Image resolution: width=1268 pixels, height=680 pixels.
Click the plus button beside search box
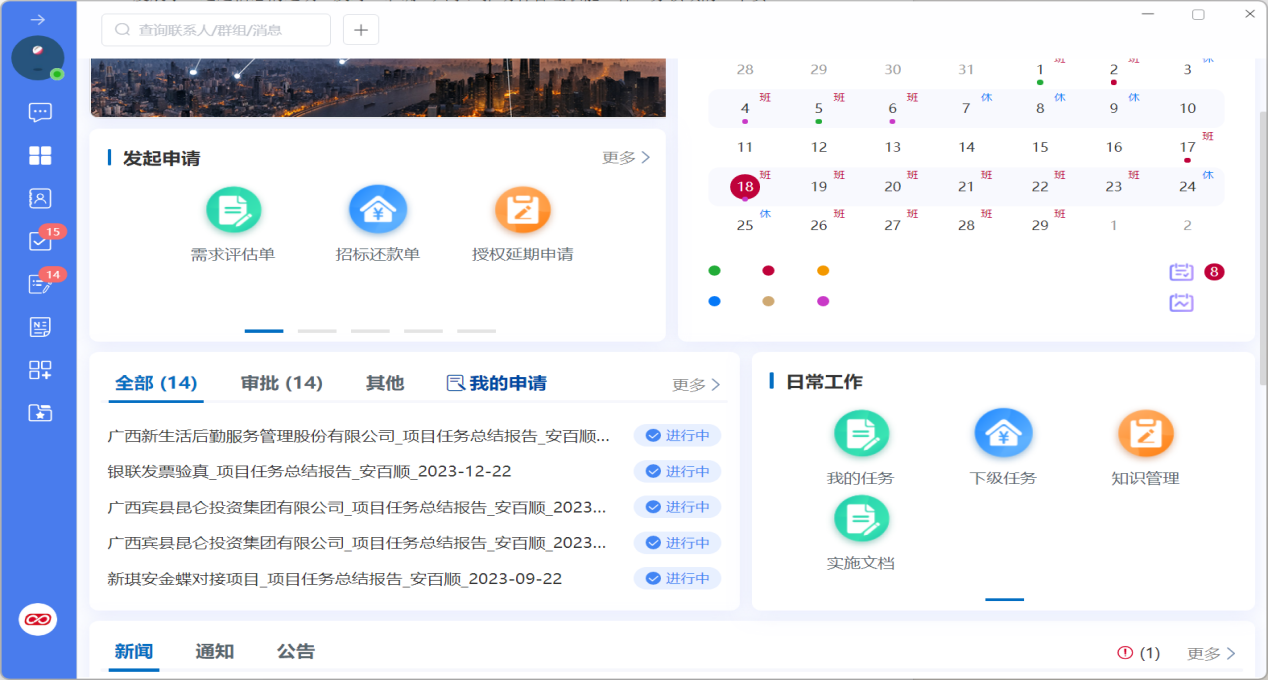(x=361, y=30)
